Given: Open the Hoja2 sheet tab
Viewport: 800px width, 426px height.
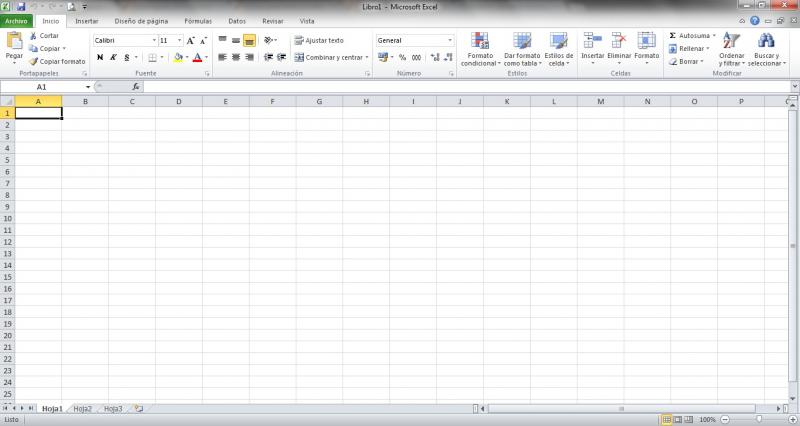Looking at the screenshot, I should click(x=82, y=409).
